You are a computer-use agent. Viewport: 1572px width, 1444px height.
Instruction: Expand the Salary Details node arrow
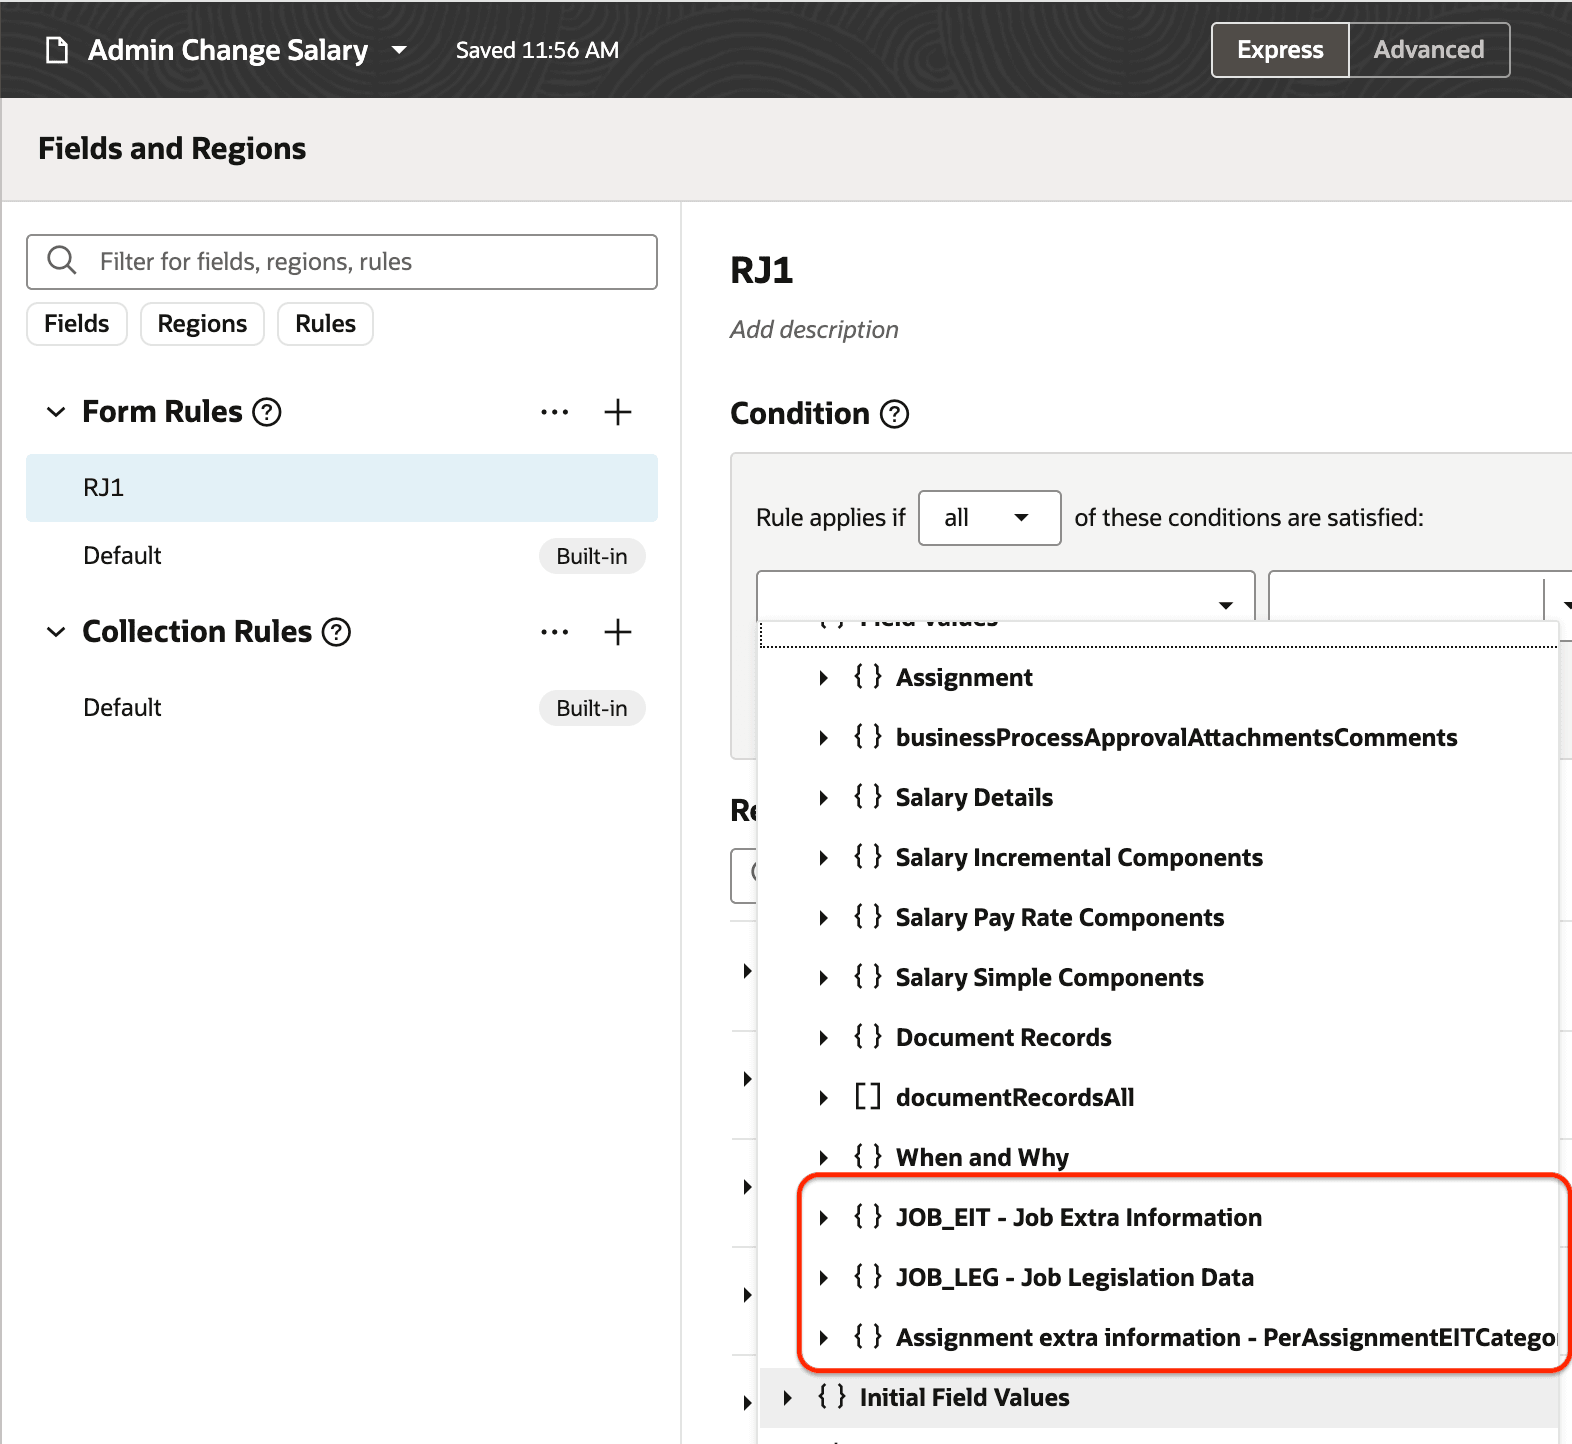(823, 798)
